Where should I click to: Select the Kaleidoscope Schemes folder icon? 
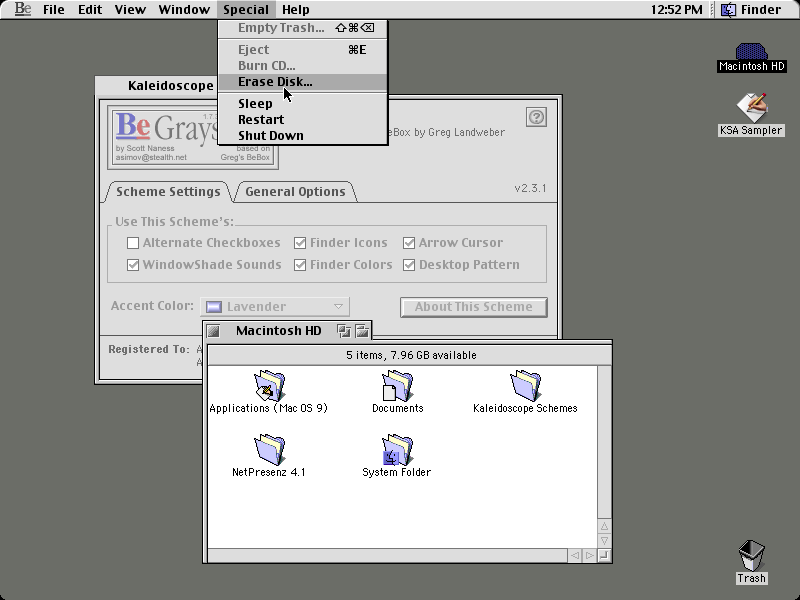[x=525, y=385]
